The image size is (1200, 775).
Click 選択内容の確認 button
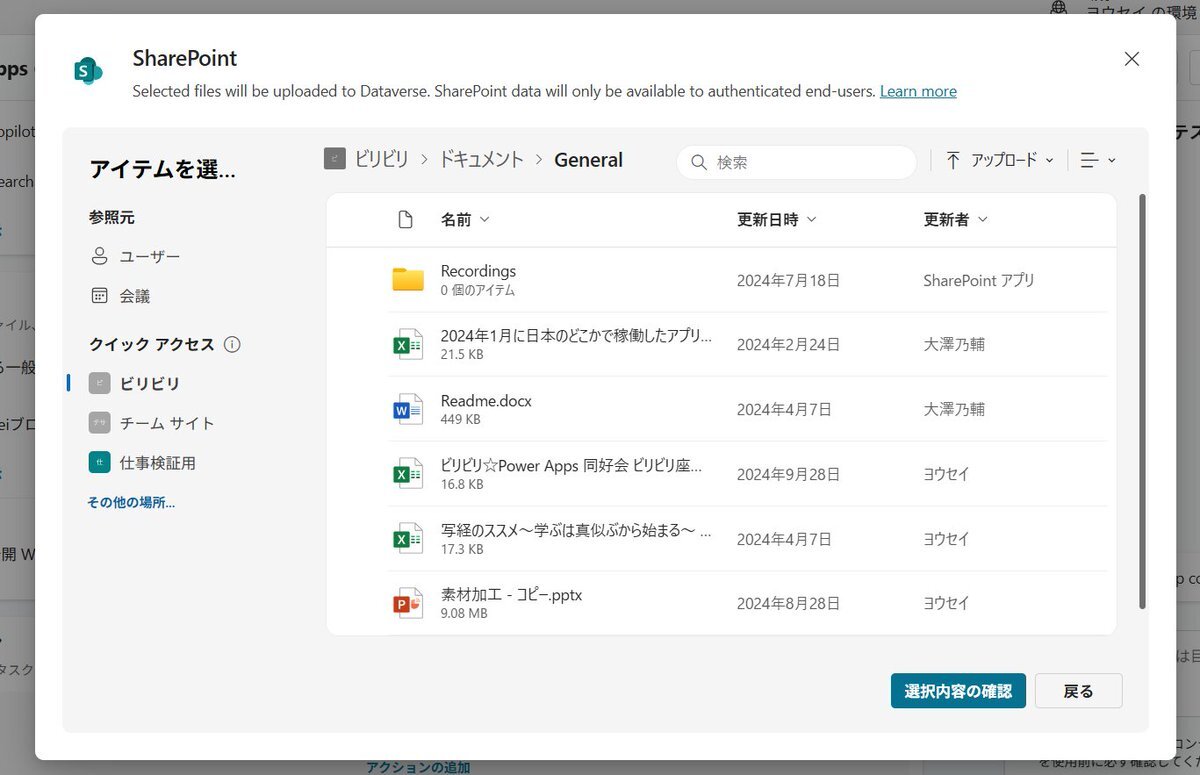tap(958, 691)
